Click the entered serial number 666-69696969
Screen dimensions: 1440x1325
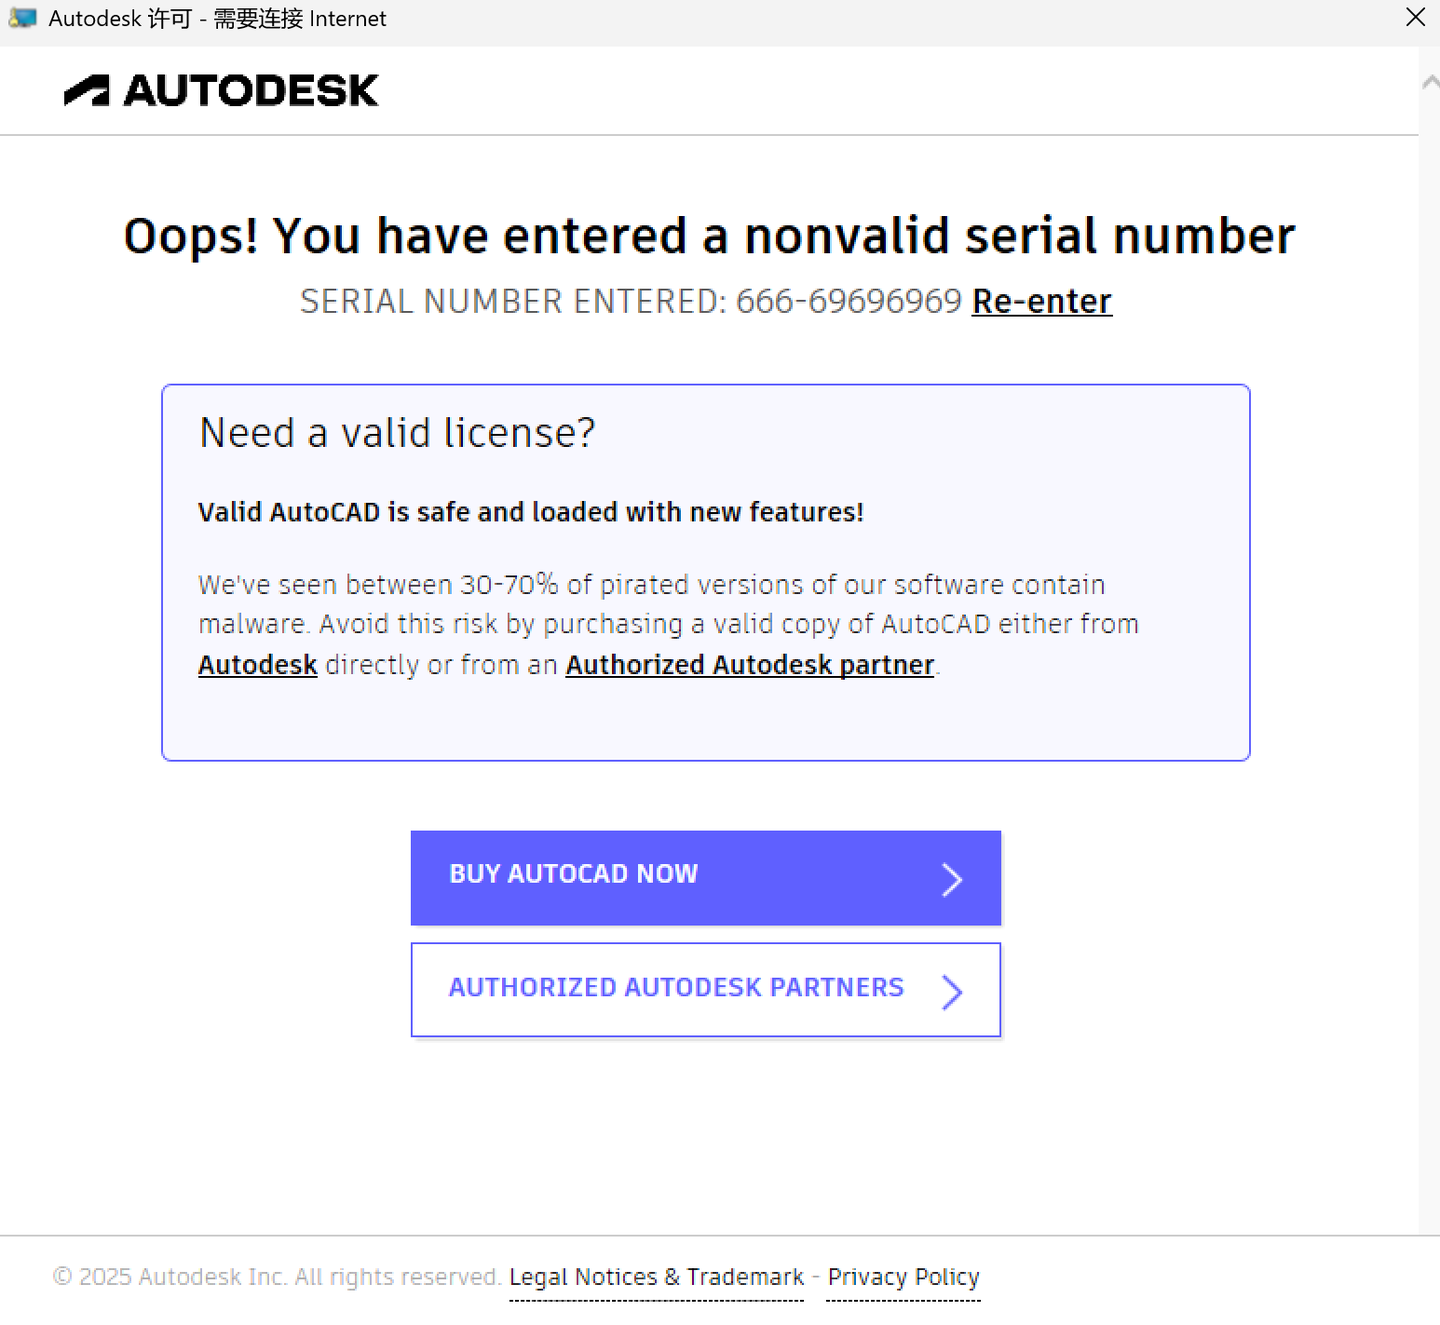(x=848, y=301)
